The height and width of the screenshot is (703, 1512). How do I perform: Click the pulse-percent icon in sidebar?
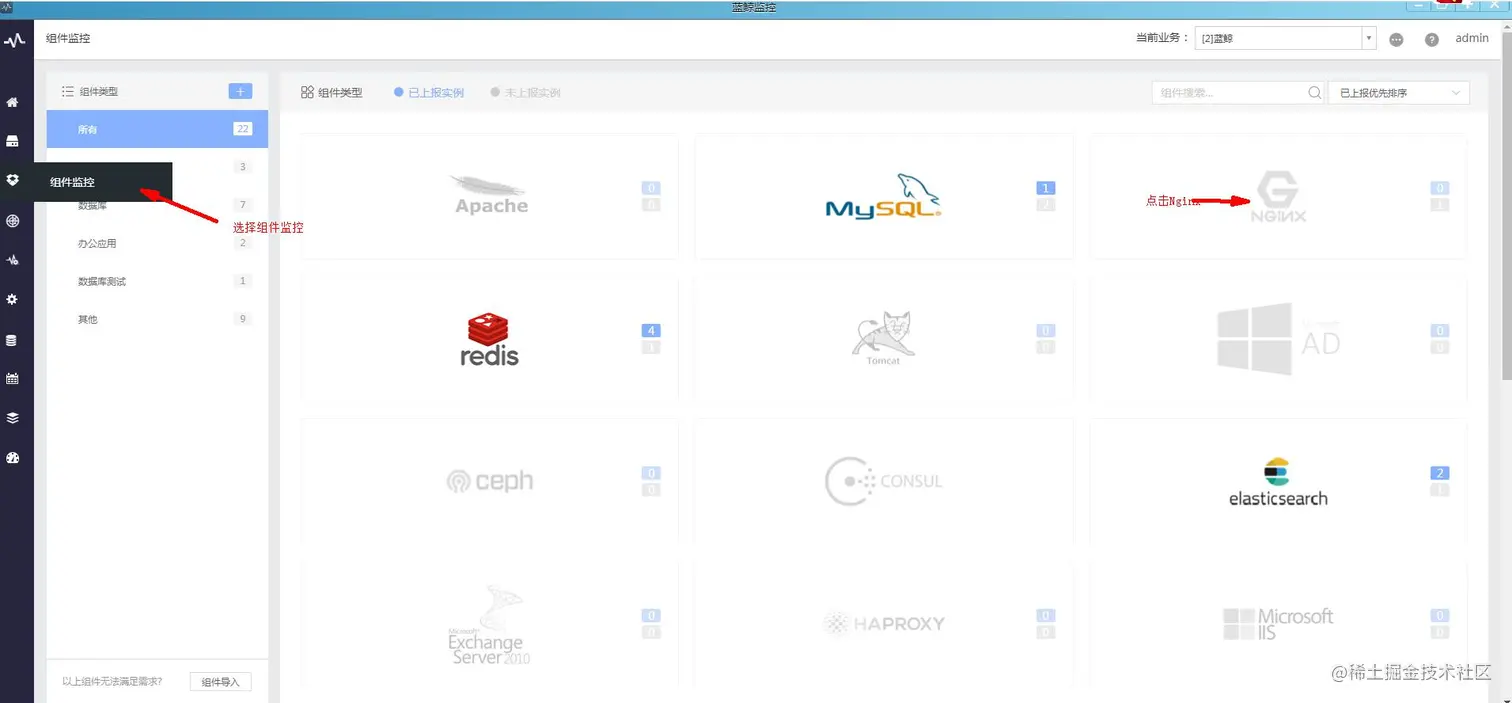click(x=12, y=260)
